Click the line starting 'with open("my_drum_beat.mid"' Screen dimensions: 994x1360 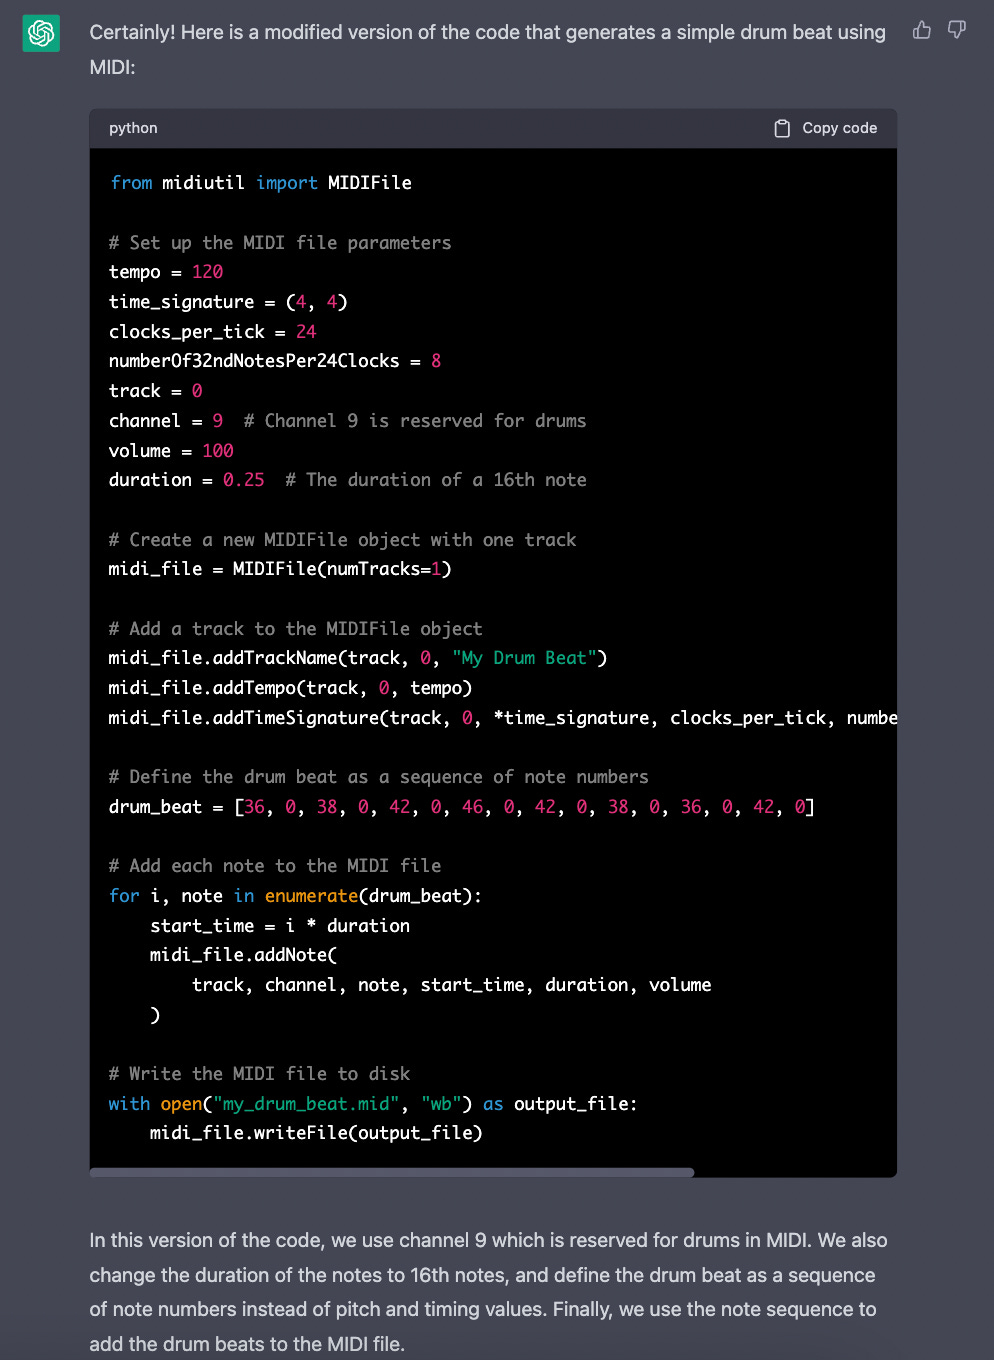pos(373,1104)
